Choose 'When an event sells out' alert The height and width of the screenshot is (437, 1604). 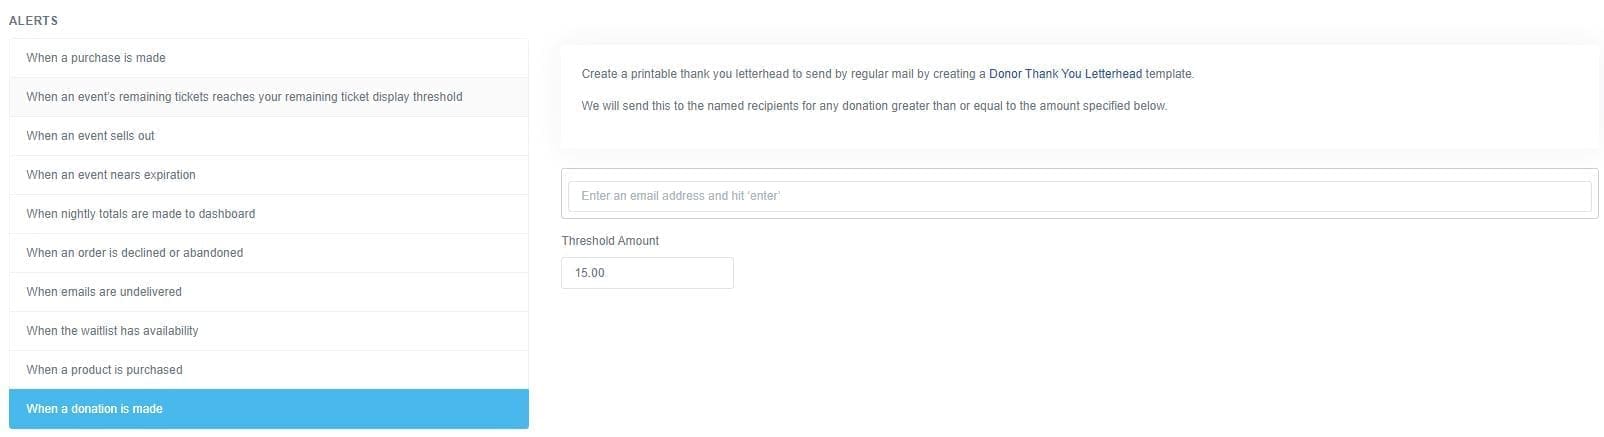pos(91,136)
